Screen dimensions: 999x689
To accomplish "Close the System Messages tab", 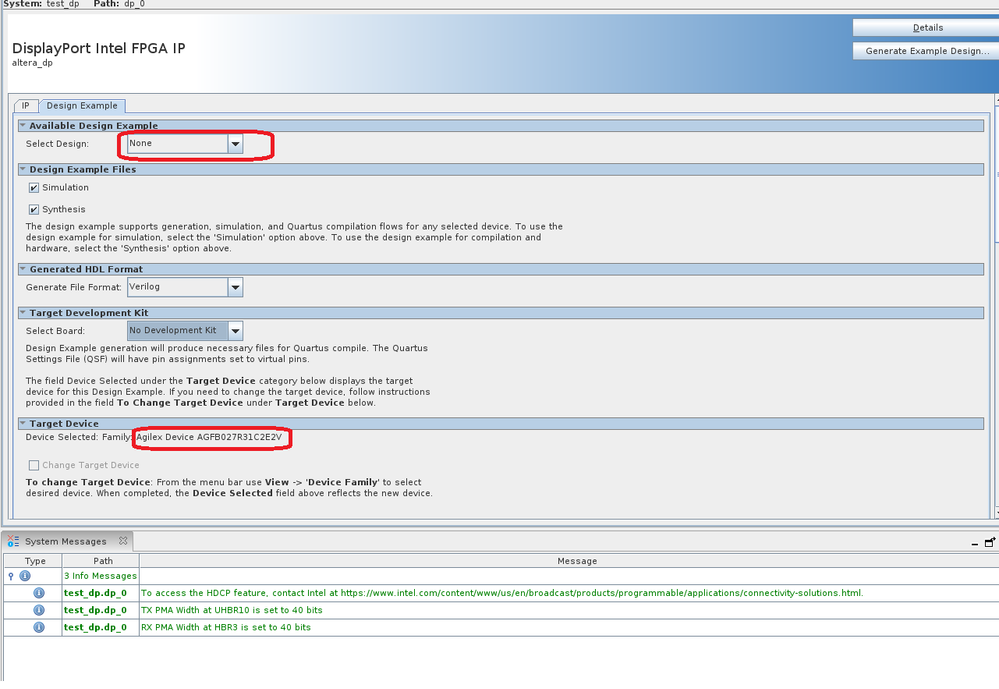I will pos(123,540).
